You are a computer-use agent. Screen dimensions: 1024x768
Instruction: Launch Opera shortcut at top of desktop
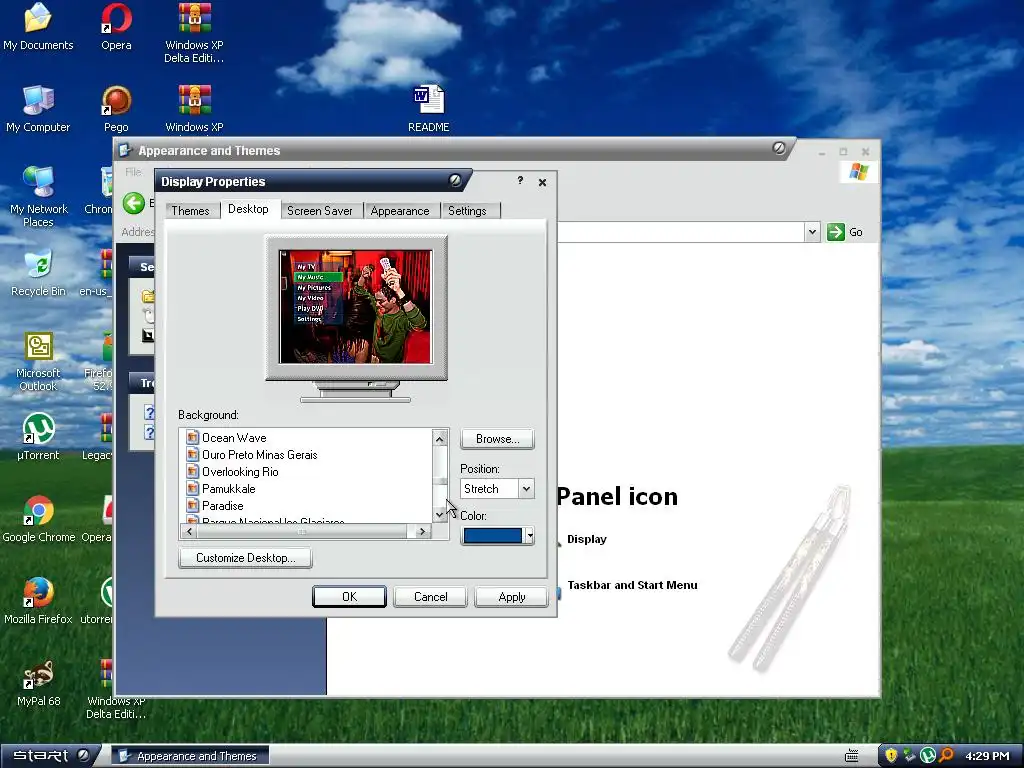[x=116, y=27]
